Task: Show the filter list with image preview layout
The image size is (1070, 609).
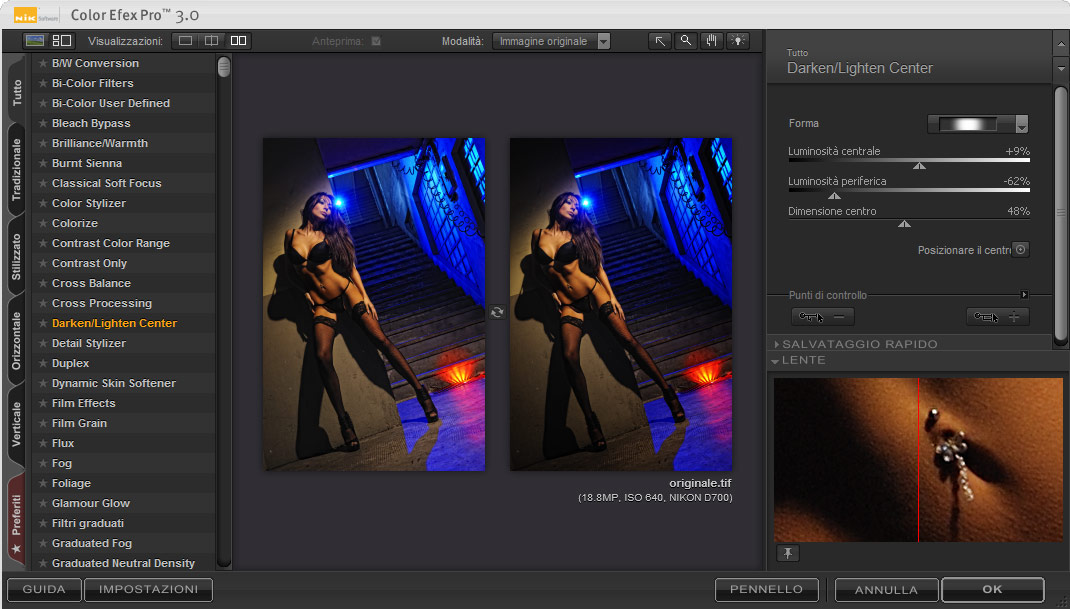Action: click(35, 41)
